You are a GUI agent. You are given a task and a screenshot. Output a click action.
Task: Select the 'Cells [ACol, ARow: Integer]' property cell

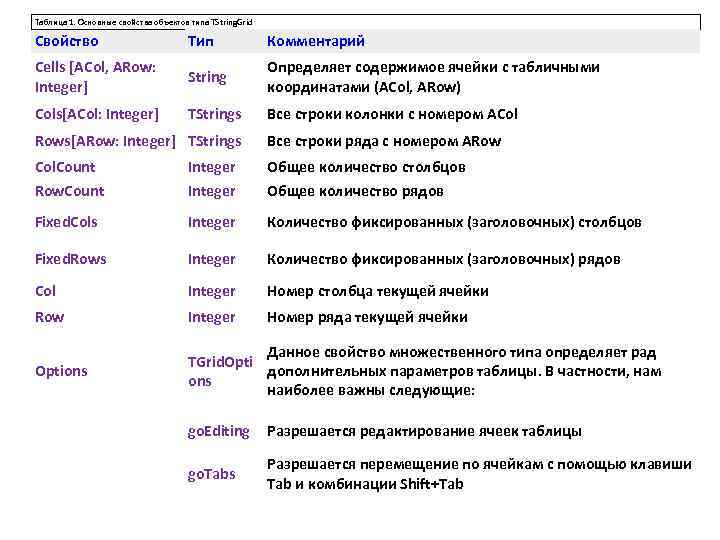pos(96,77)
